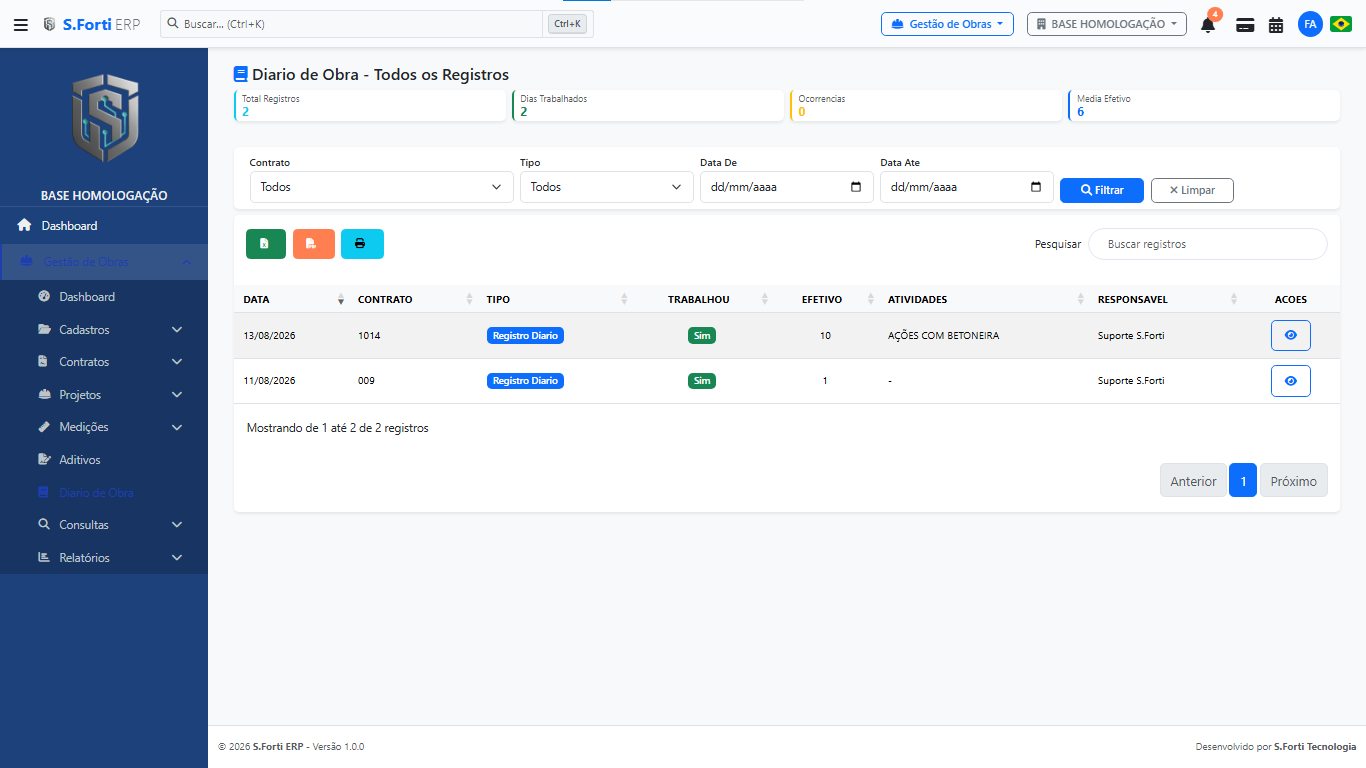Screen dimensions: 1366x768
Task: Print the records table
Action: click(x=362, y=244)
